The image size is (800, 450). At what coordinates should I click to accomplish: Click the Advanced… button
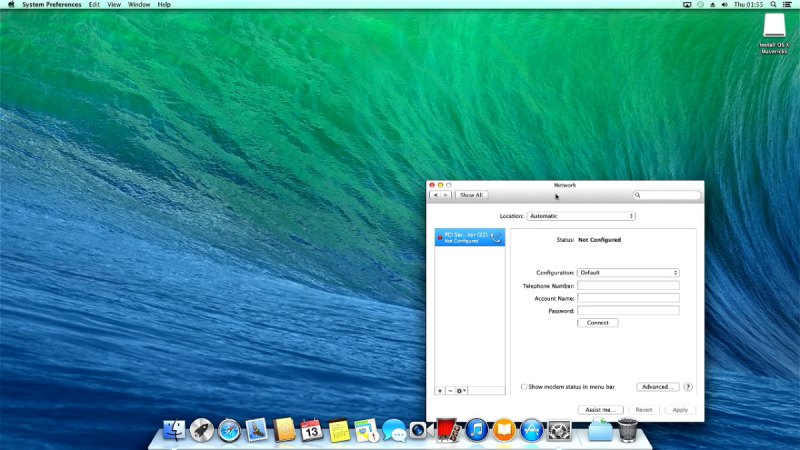pyautogui.click(x=657, y=387)
